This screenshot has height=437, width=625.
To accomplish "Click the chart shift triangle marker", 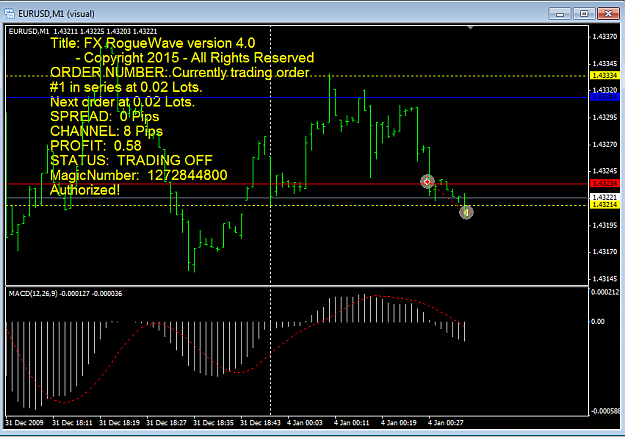I will (x=470, y=28).
